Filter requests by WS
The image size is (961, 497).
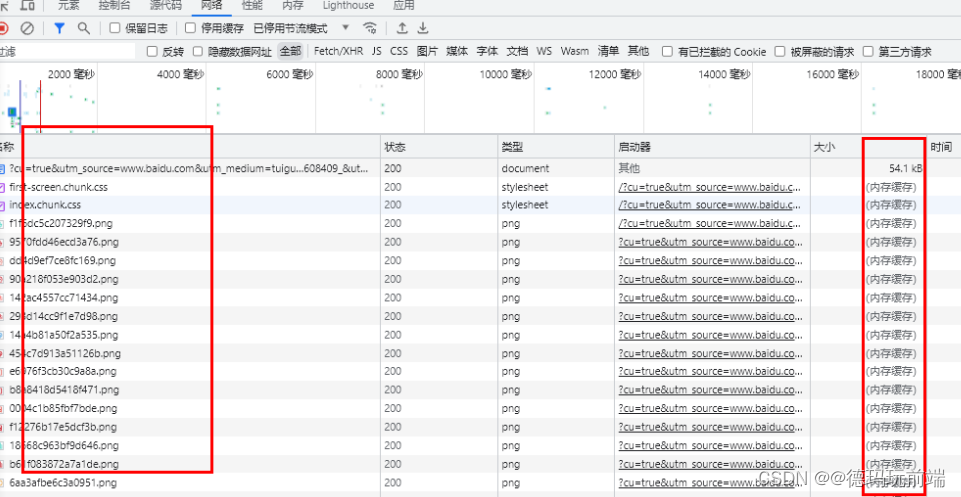(x=544, y=51)
